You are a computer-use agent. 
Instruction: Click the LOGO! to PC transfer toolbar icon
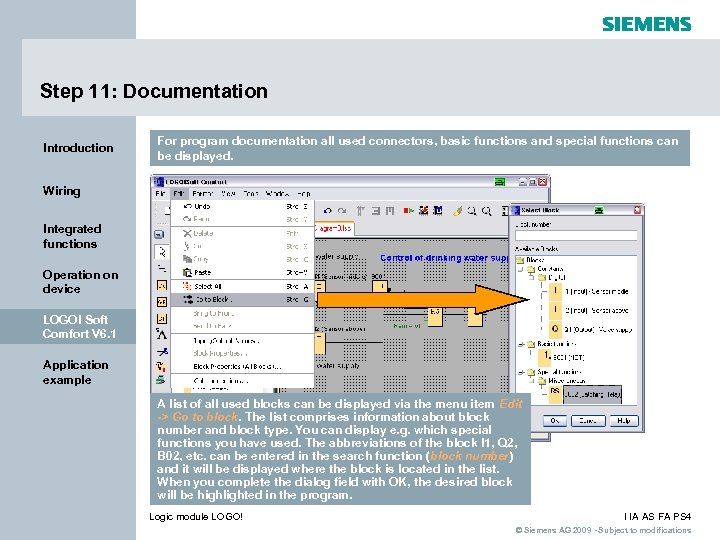(439, 210)
